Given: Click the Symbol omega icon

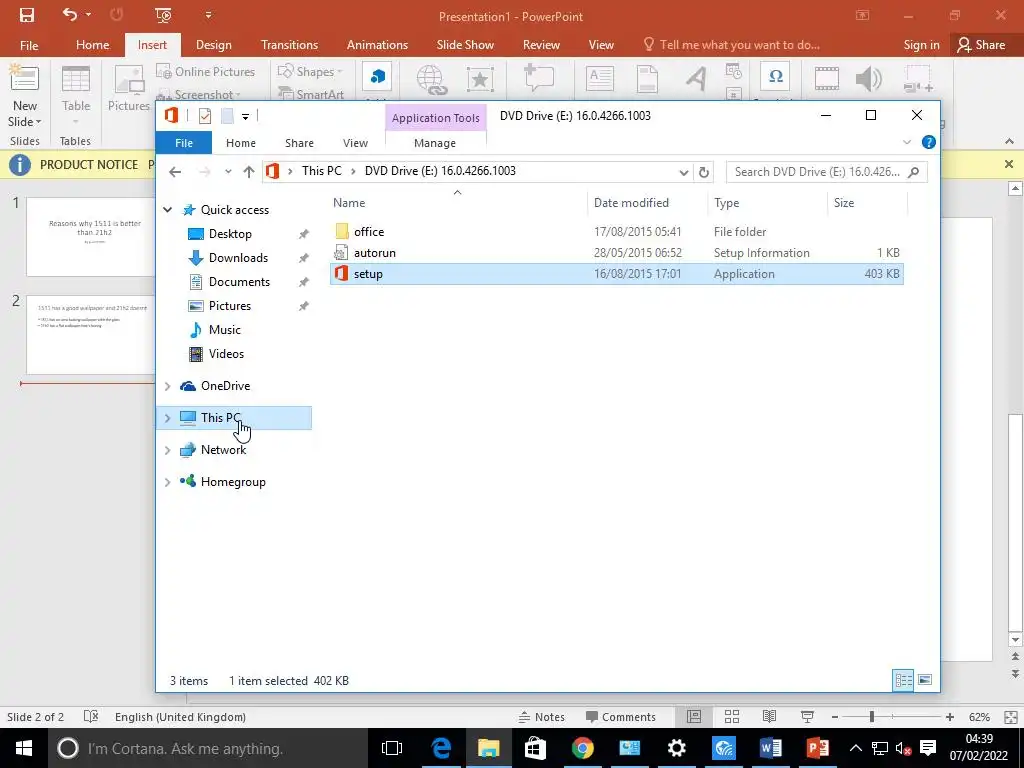Looking at the screenshot, I should click(775, 77).
